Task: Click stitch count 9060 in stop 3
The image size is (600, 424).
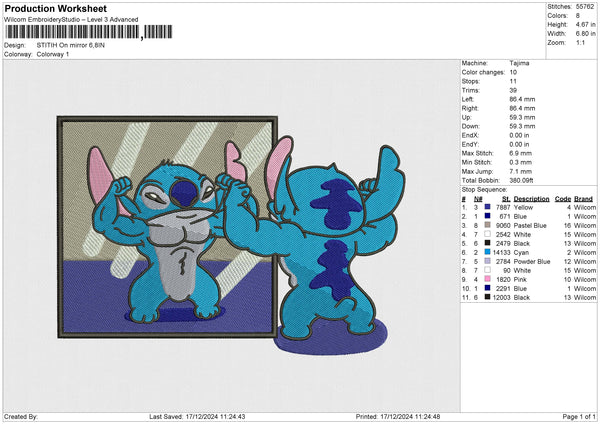Action: (x=503, y=225)
